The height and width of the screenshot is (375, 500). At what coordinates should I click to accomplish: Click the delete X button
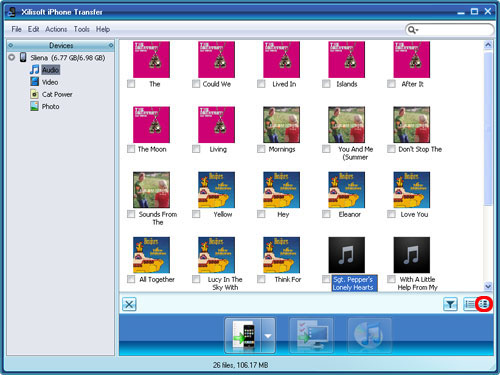point(129,304)
